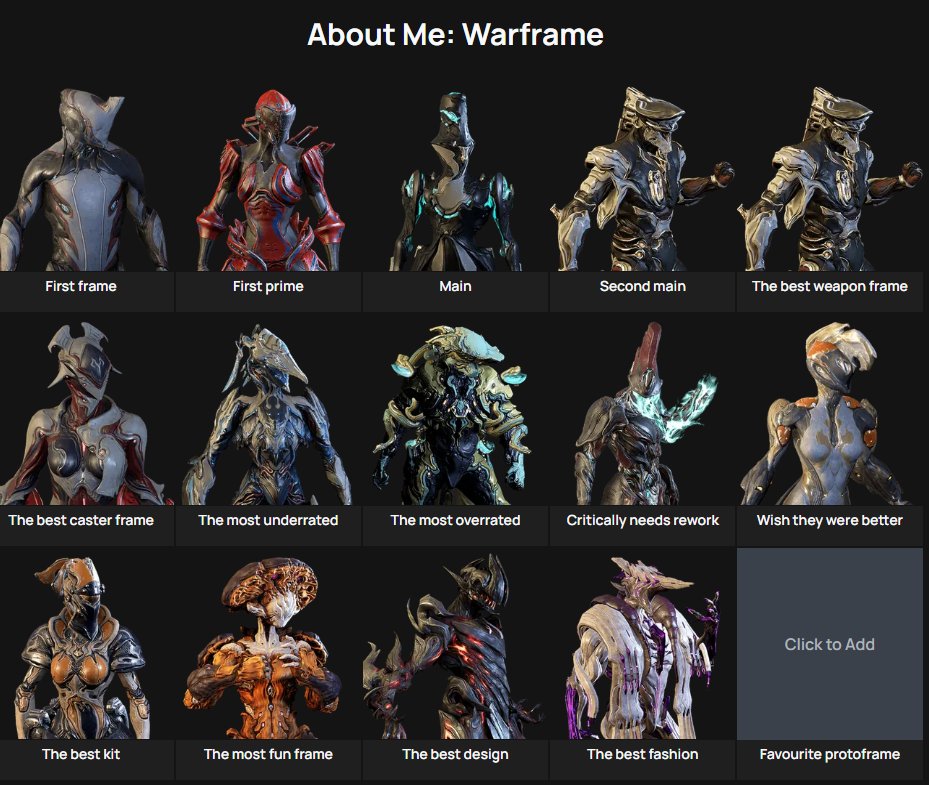Click 'The best kit' caption
The width and height of the screenshot is (929, 785).
tap(81, 754)
